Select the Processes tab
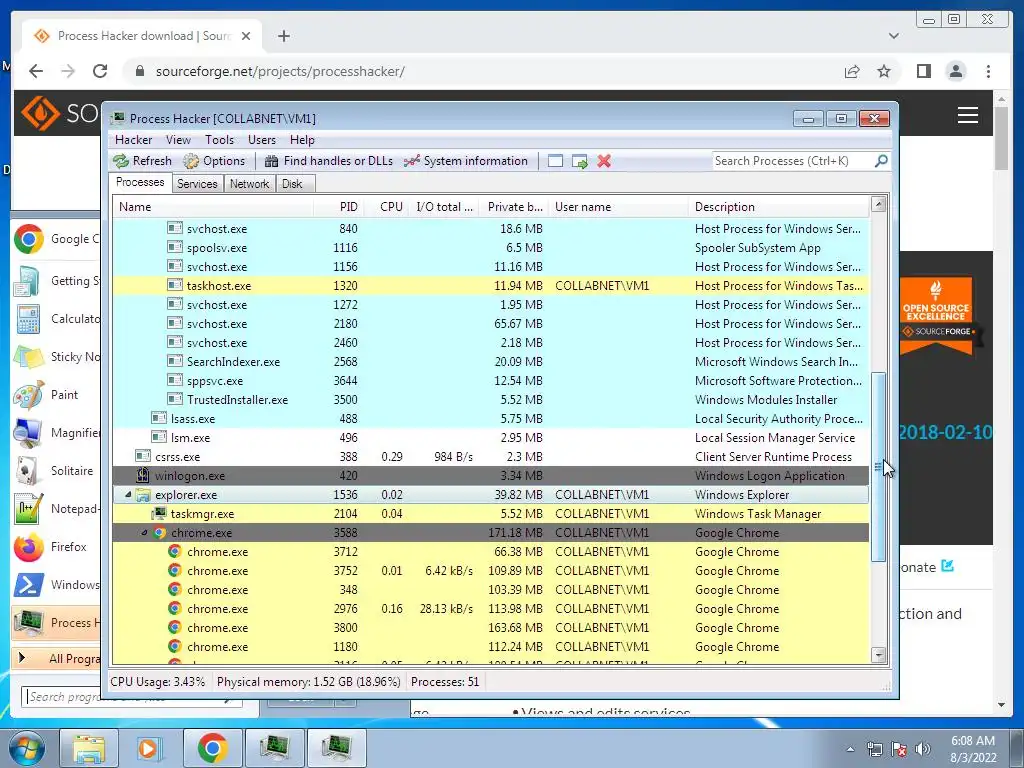The image size is (1024, 768). click(x=140, y=182)
